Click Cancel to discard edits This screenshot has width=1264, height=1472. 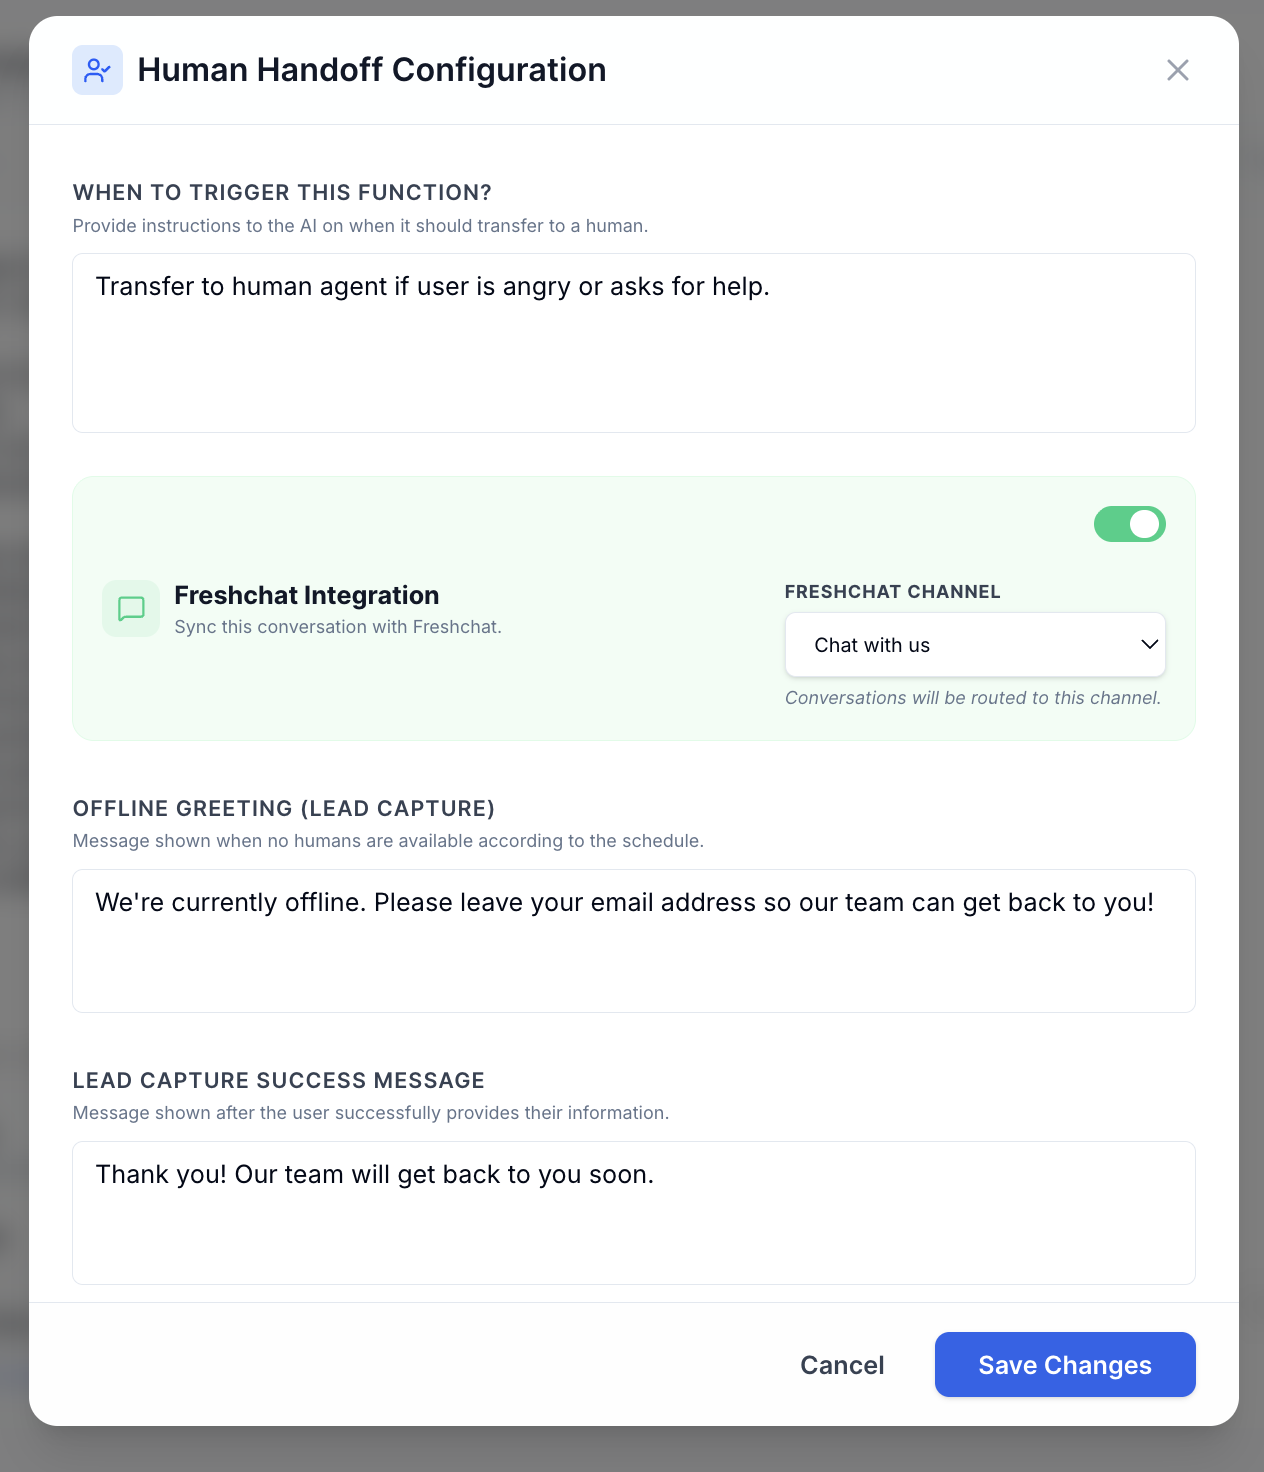coord(841,1364)
